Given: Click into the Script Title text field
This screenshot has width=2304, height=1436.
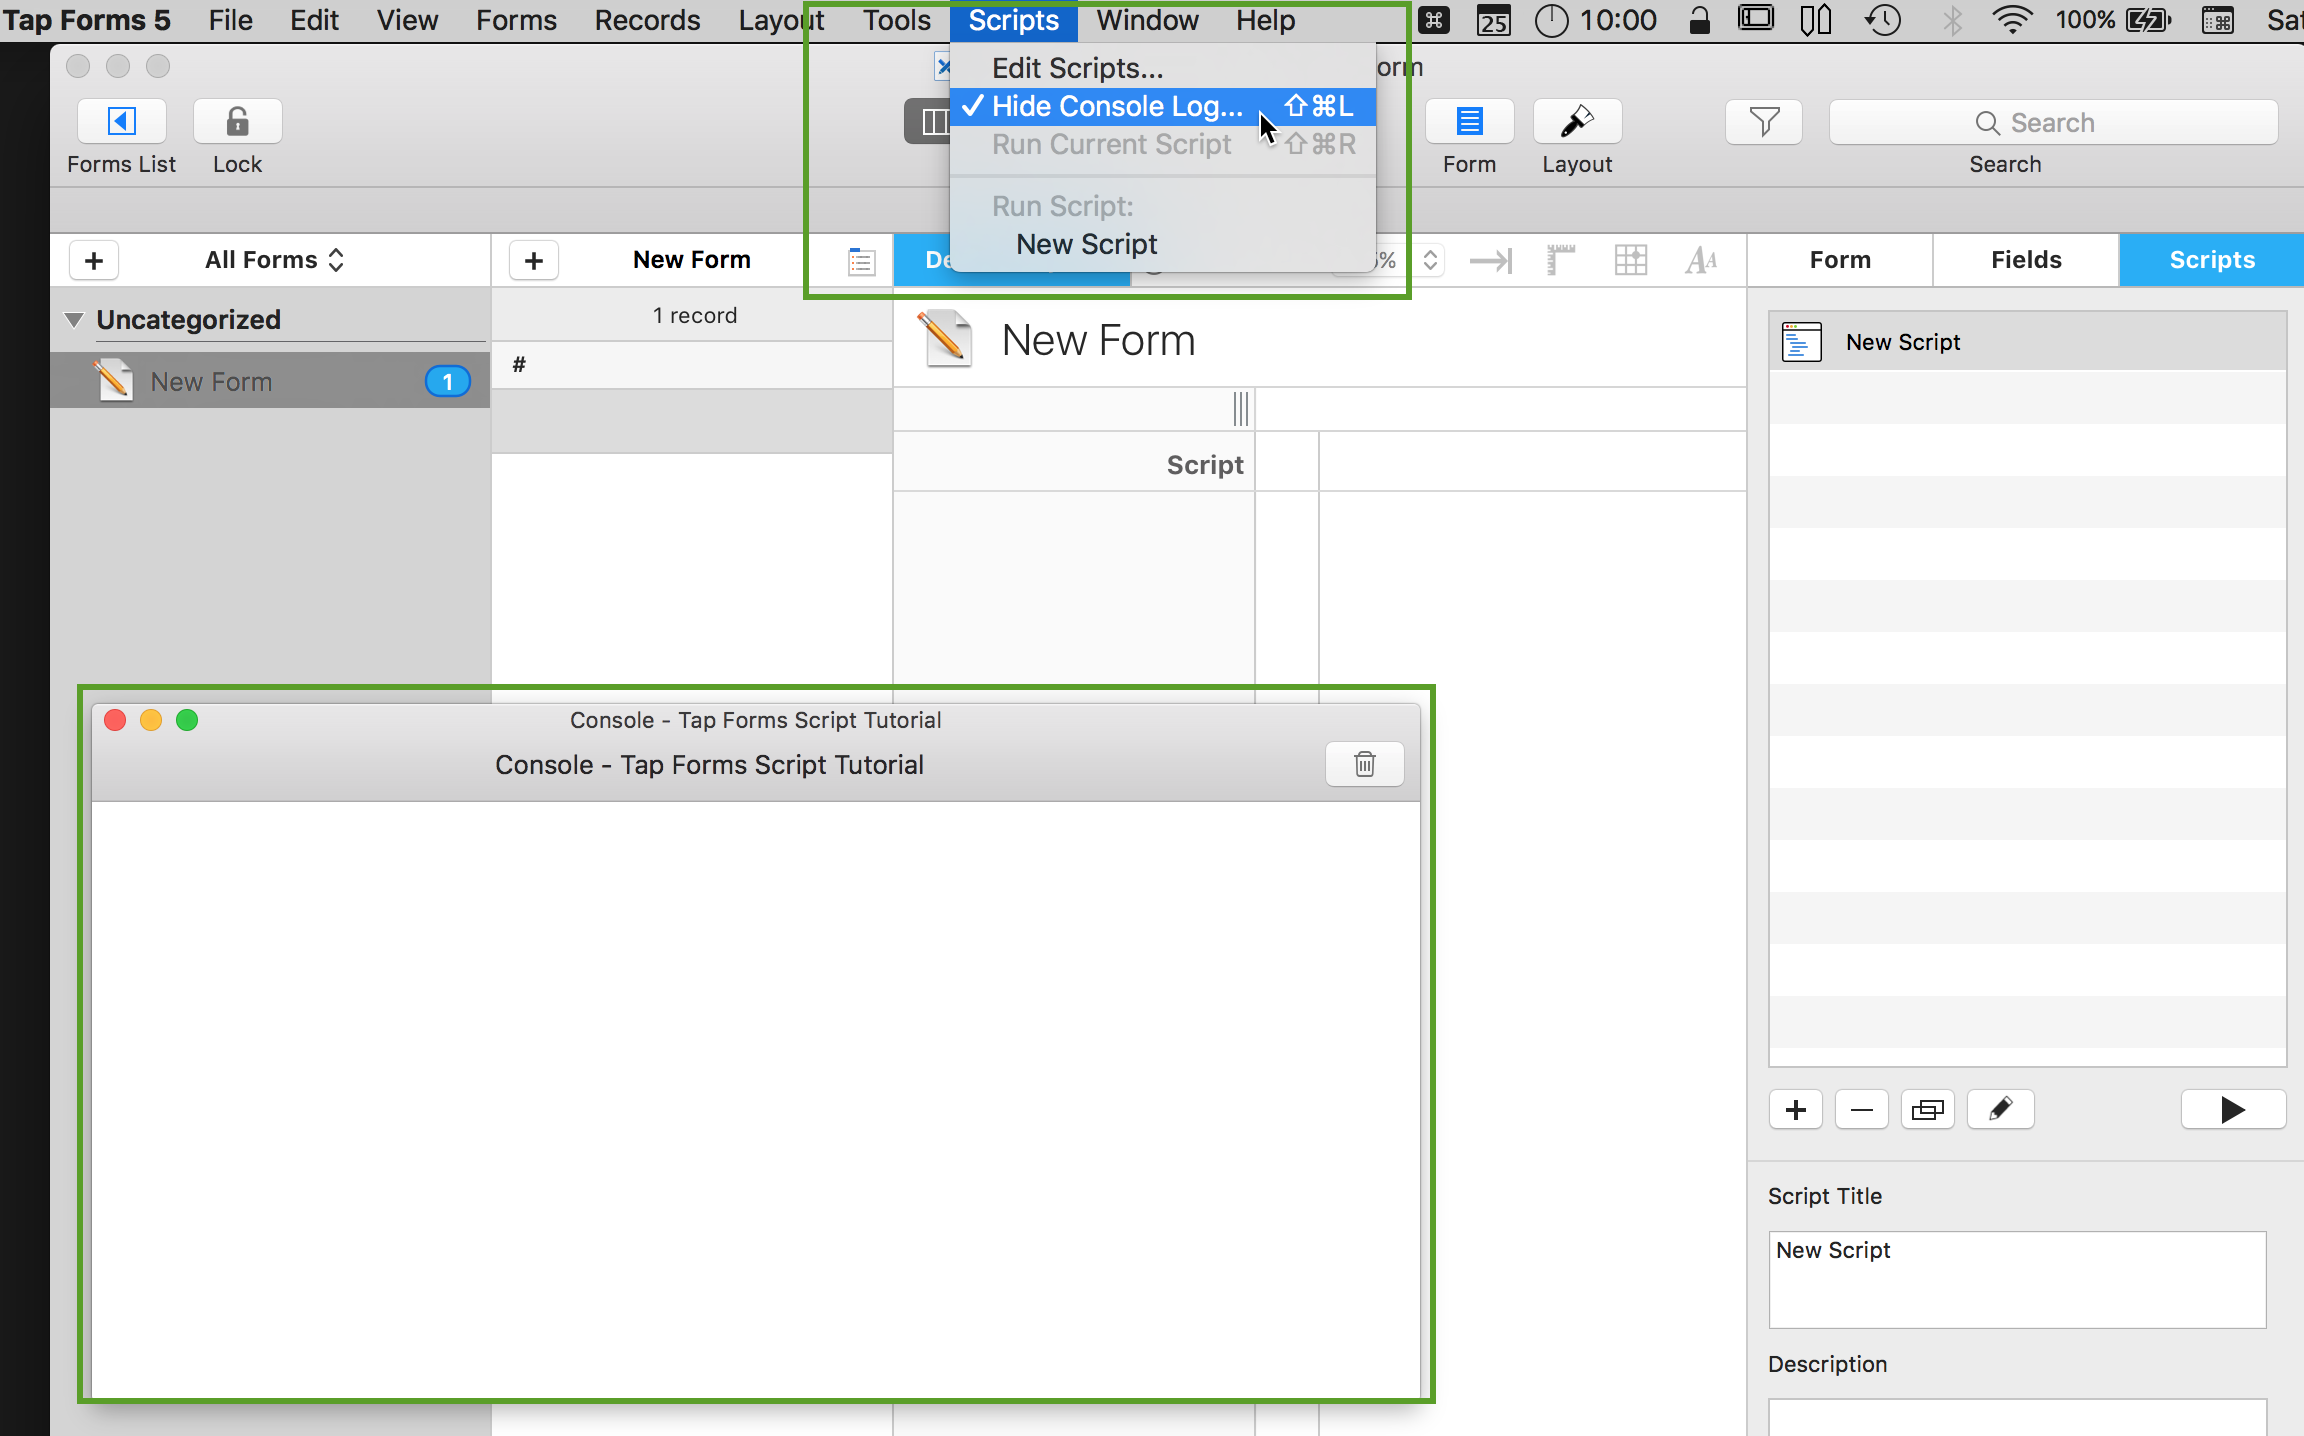Looking at the screenshot, I should click(2016, 1279).
